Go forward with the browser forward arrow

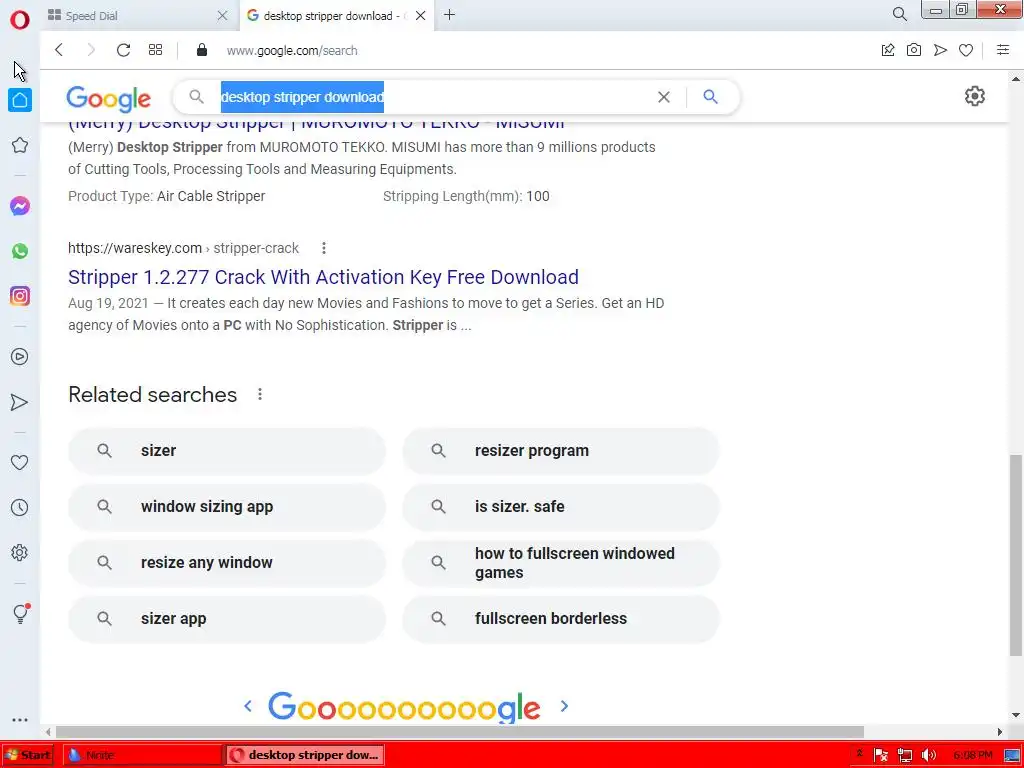(91, 50)
